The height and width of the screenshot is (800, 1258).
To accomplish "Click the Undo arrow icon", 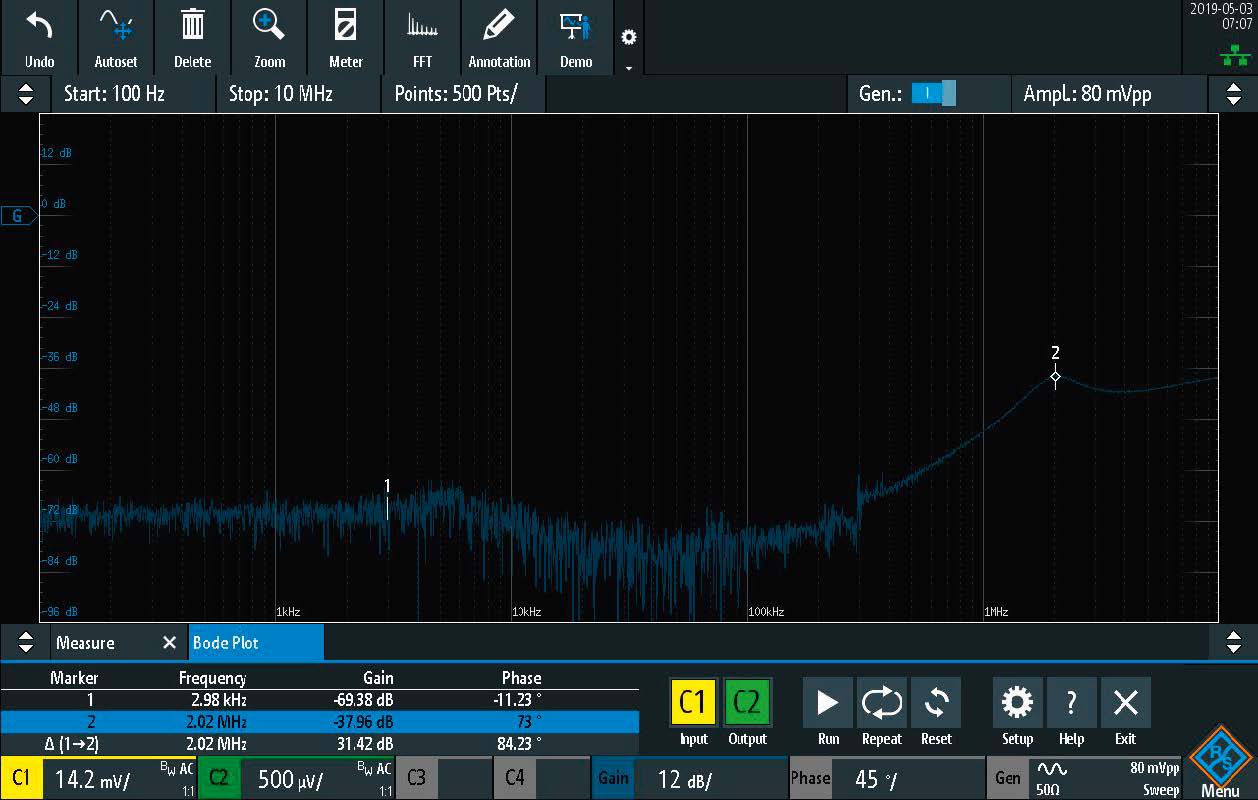I will pos(39,36).
